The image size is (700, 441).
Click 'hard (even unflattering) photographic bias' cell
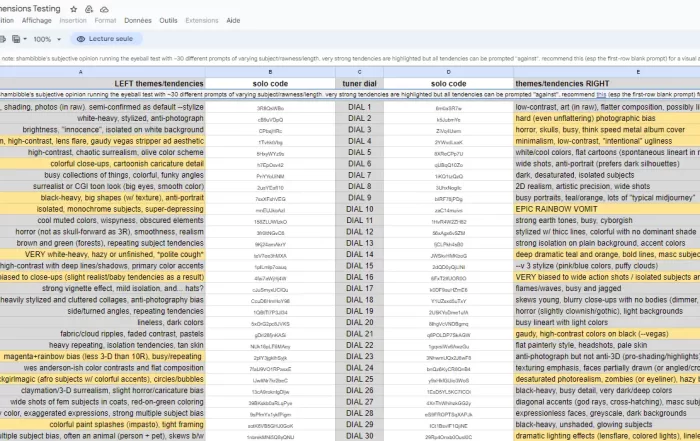(607, 118)
